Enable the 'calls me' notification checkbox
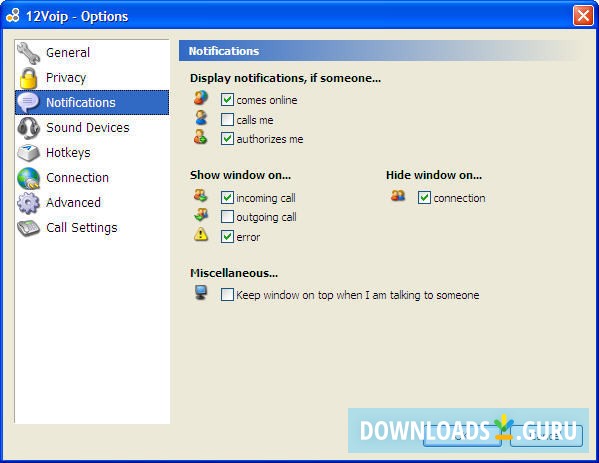This screenshot has height=463, width=599. (x=227, y=120)
